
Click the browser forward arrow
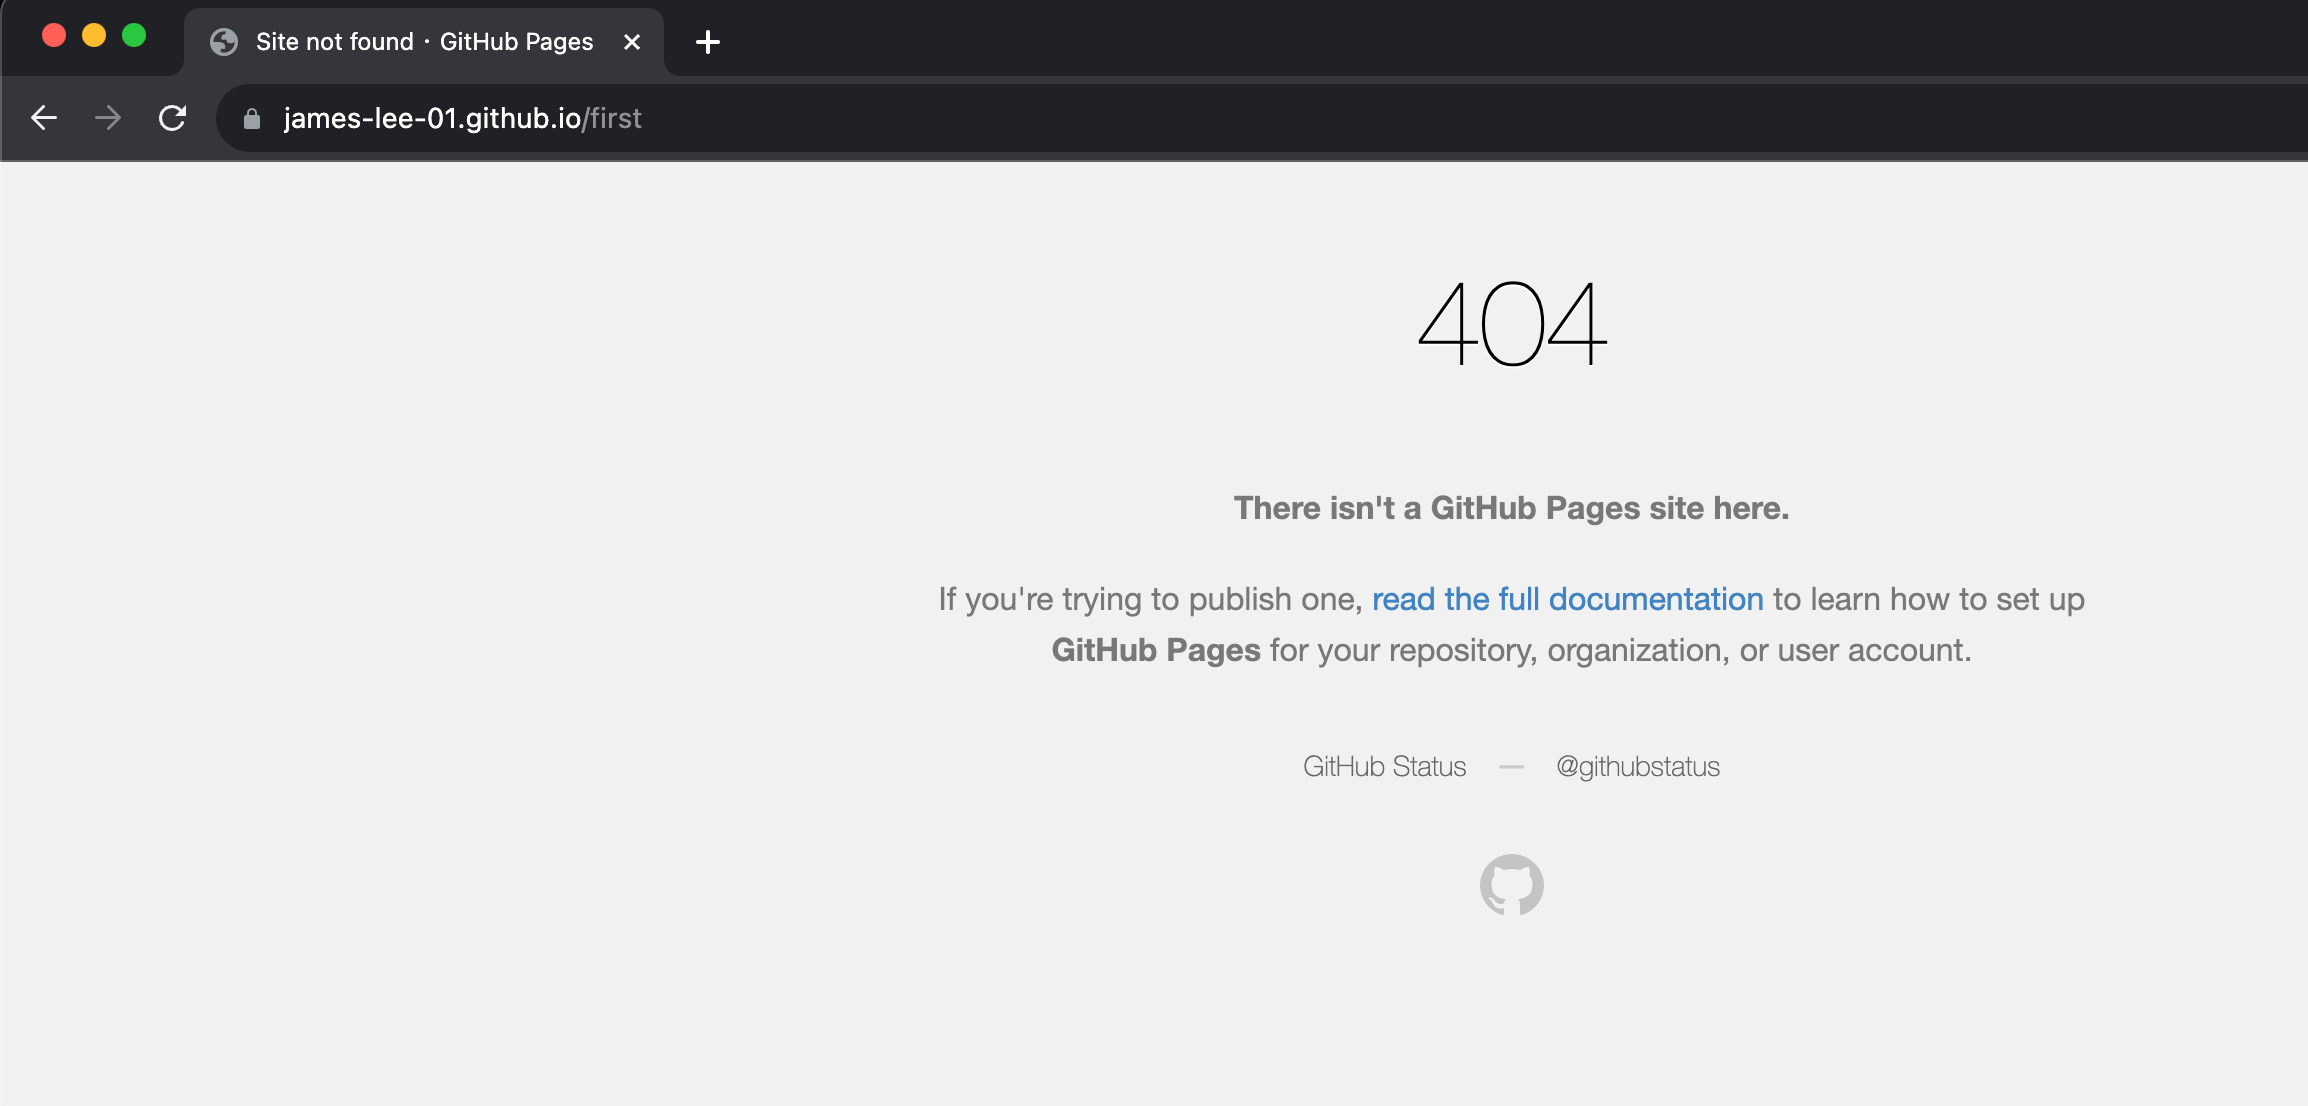pos(108,118)
